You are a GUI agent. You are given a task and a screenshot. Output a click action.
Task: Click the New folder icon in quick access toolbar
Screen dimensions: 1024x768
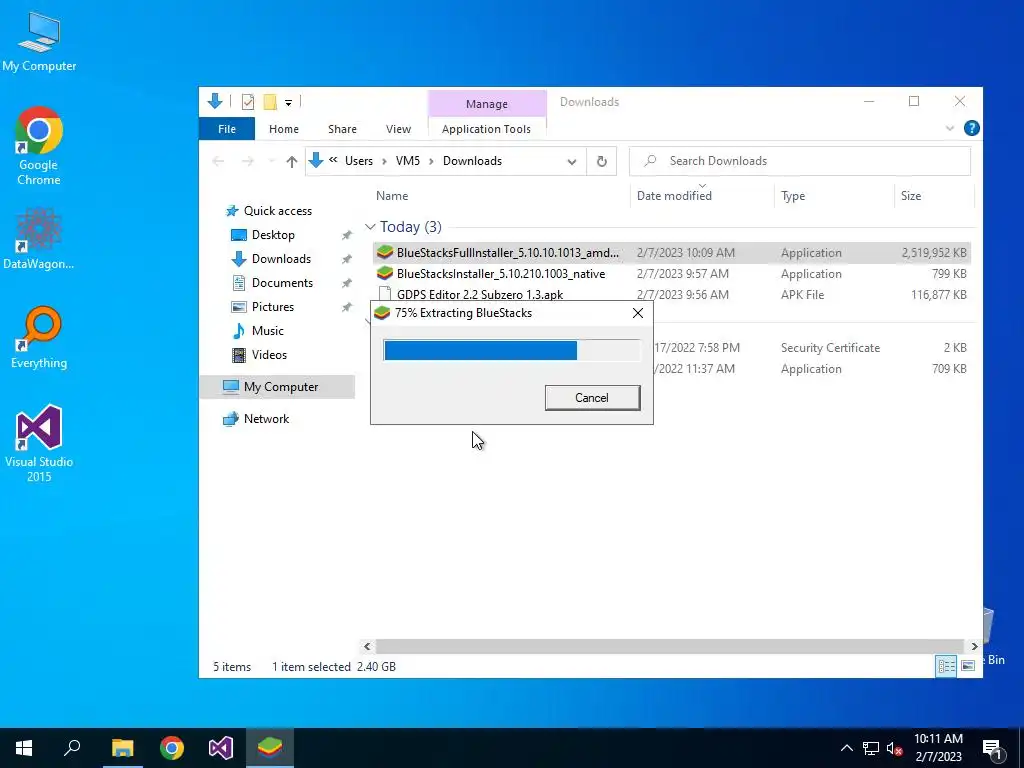click(x=270, y=102)
